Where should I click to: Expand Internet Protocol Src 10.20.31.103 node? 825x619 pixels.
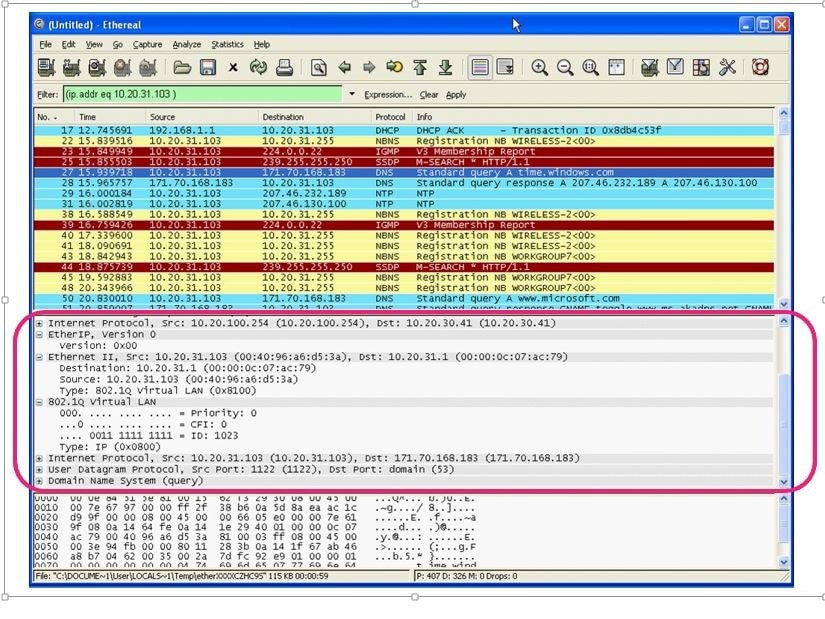point(39,458)
